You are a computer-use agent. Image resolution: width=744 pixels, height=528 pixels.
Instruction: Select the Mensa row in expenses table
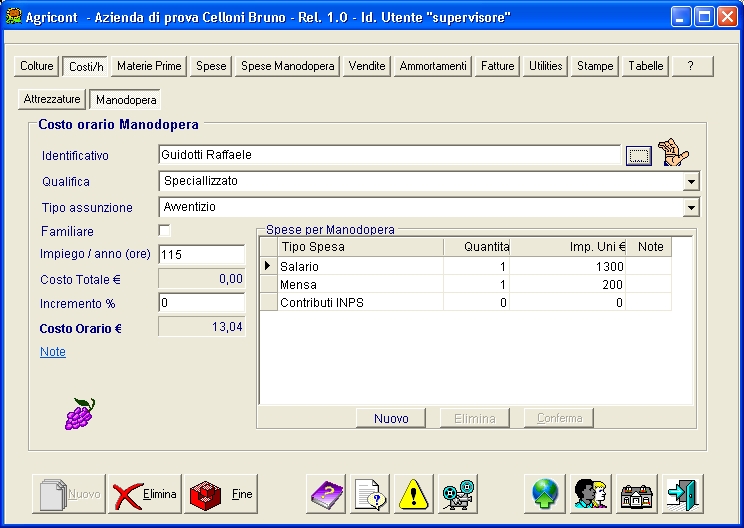pyautogui.click(x=360, y=285)
